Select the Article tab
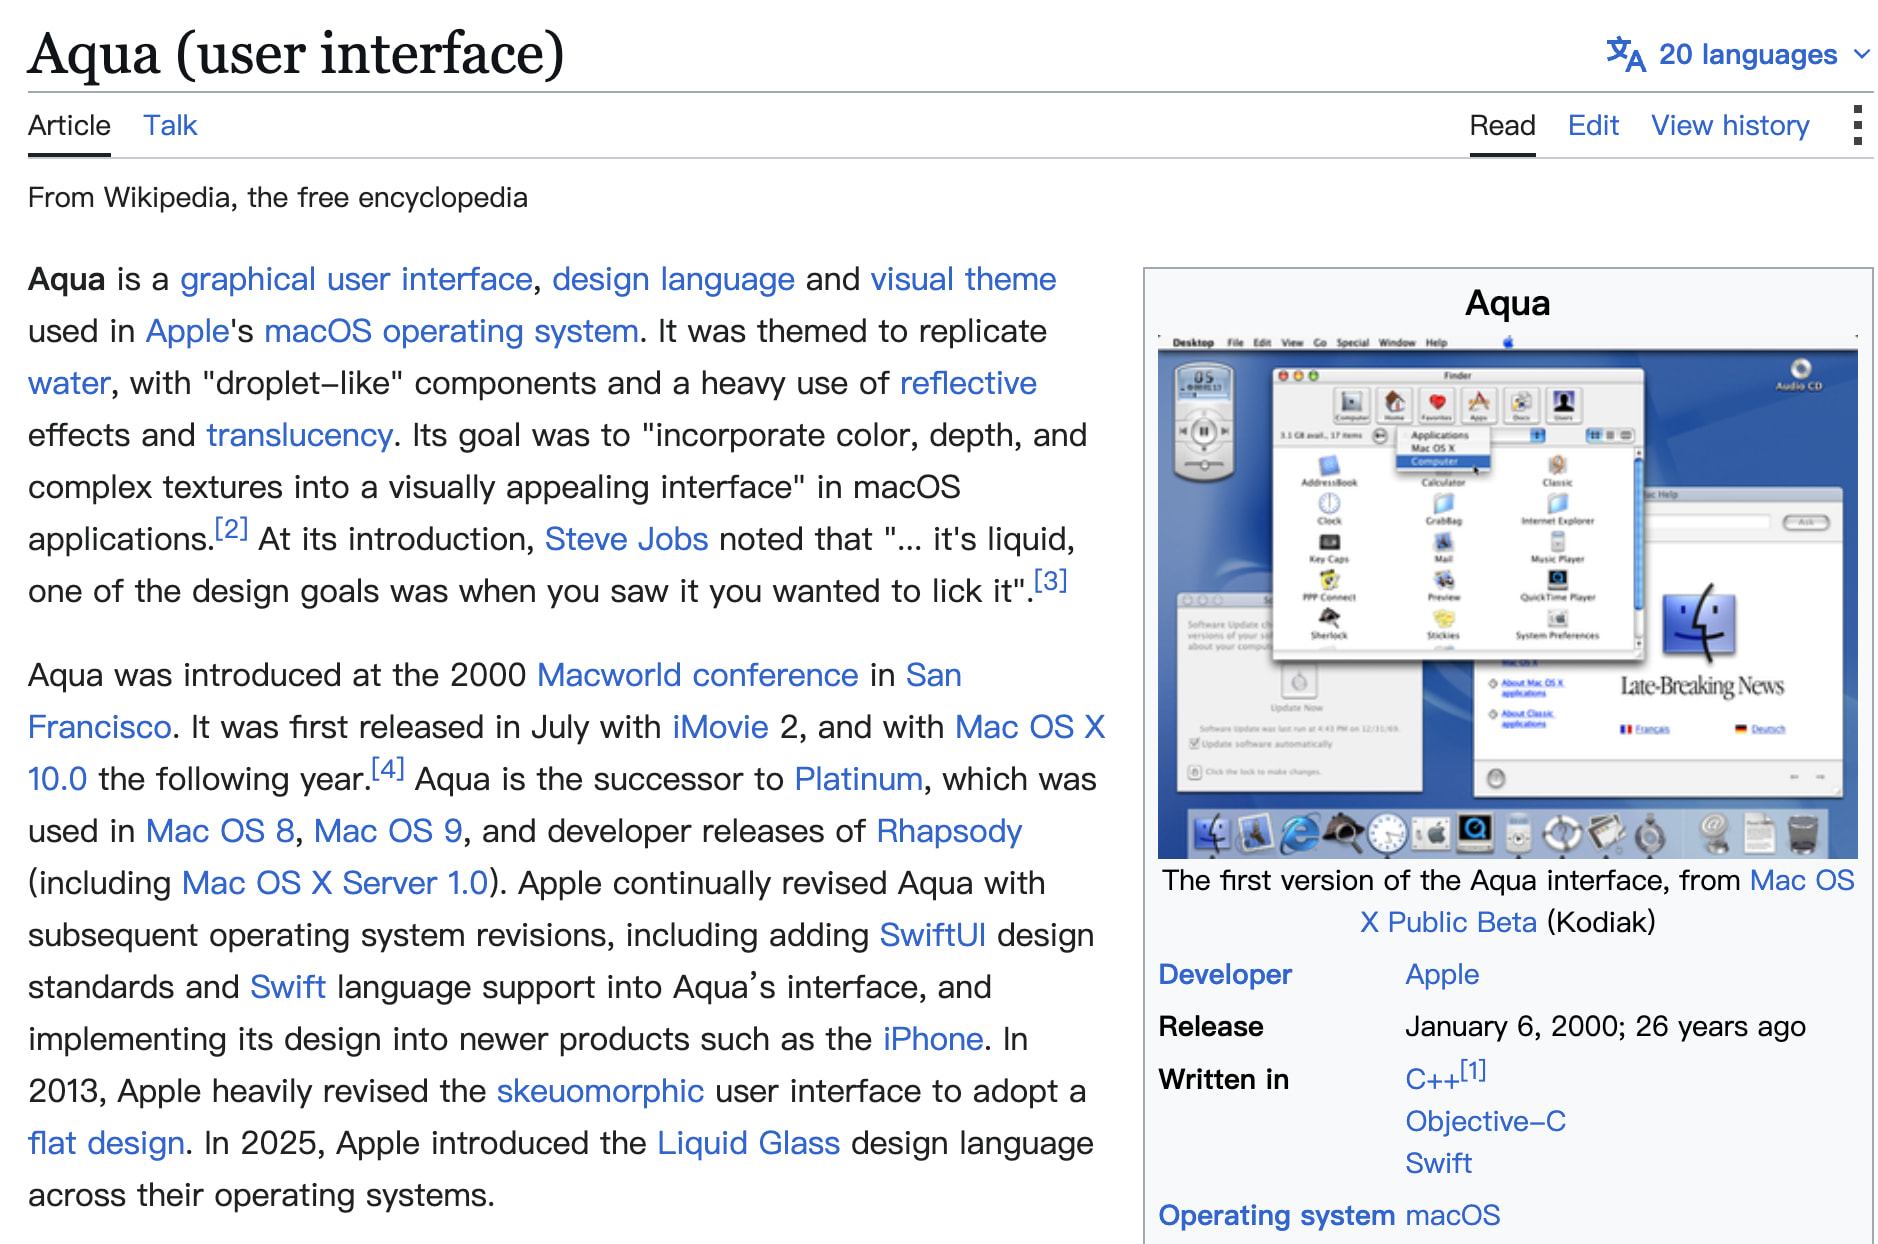 click(69, 125)
